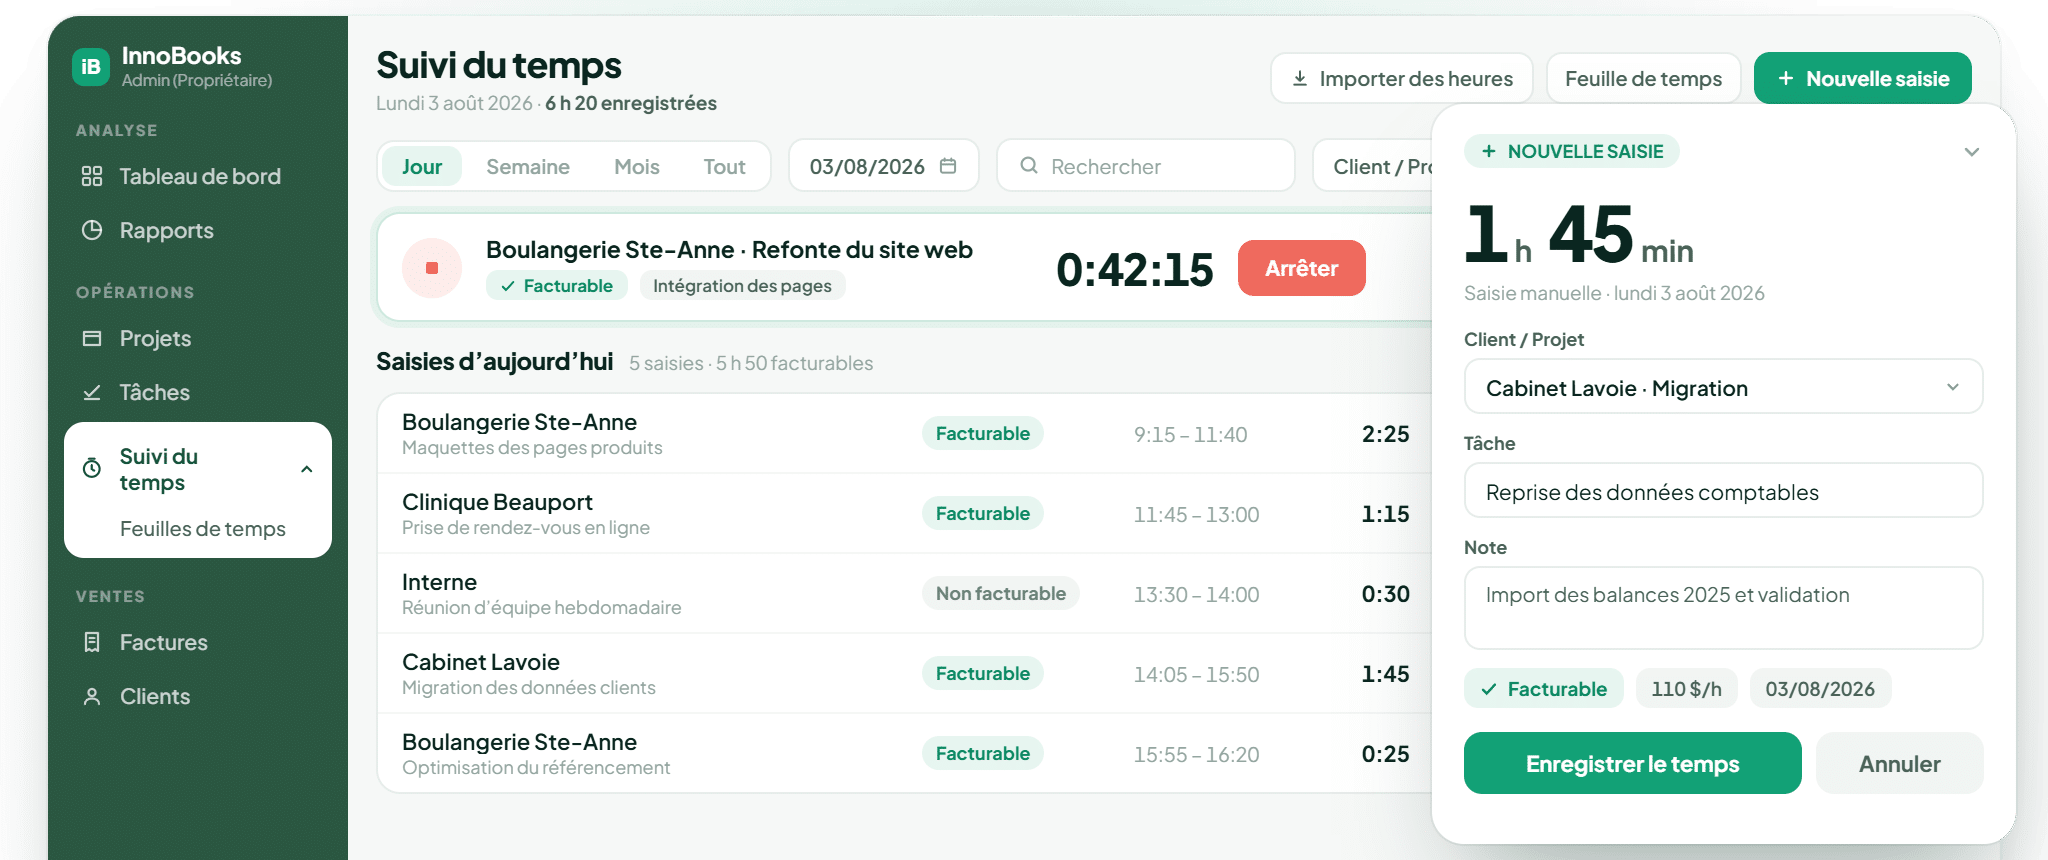Open Feuille de temps button
This screenshot has height=860, width=2048.
(1643, 78)
